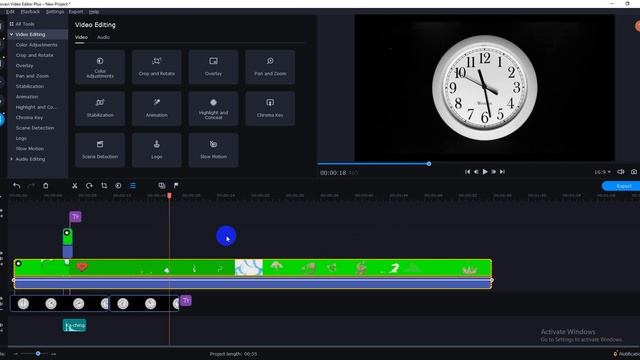Split clip with the scissors icon
Viewport: 640px width, 360px height.
[75, 186]
